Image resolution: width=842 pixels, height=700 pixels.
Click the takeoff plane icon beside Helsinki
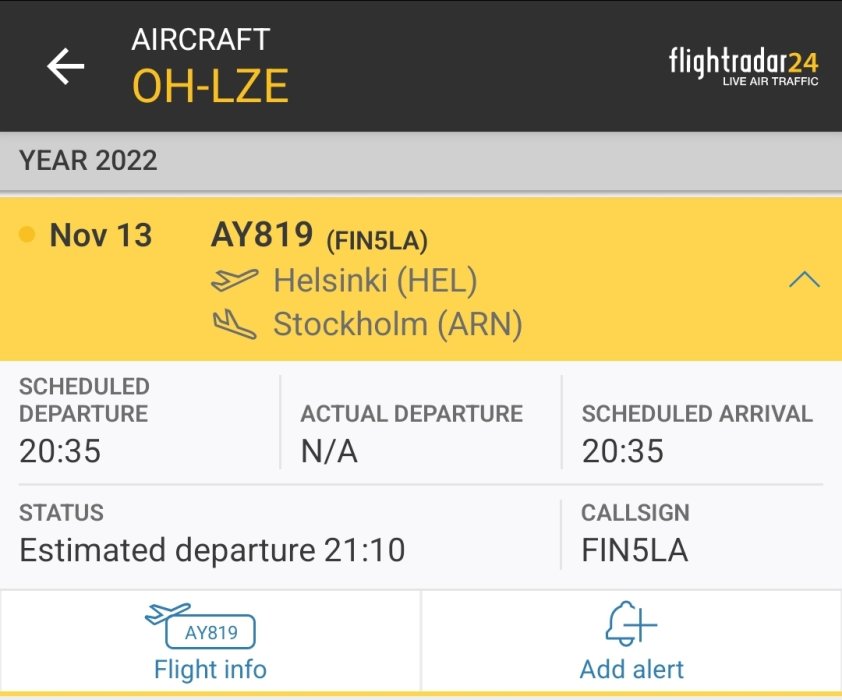pyautogui.click(x=235, y=281)
